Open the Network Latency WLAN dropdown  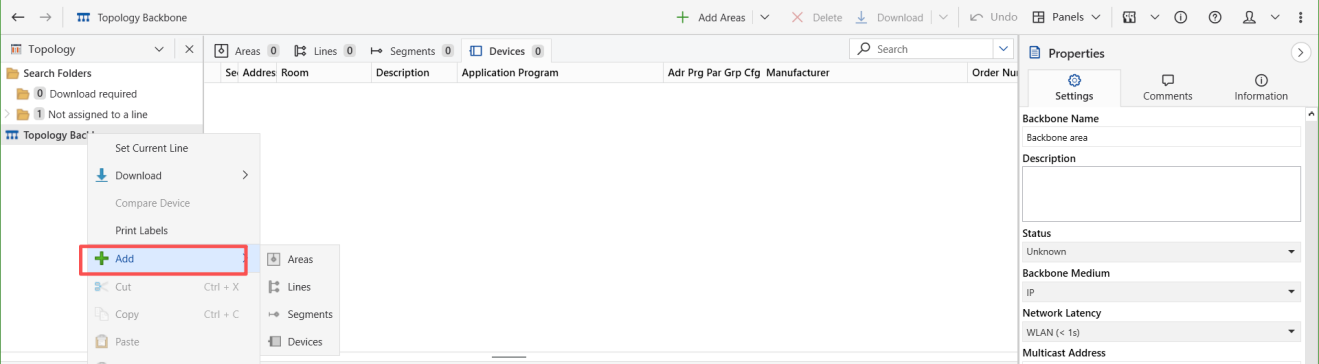1161,332
